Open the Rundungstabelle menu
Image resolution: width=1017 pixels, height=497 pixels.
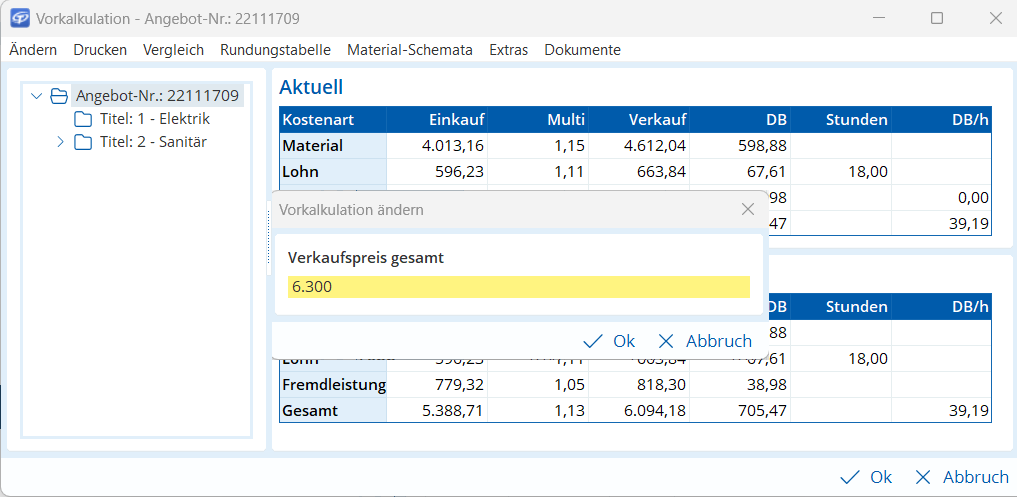click(x=275, y=50)
